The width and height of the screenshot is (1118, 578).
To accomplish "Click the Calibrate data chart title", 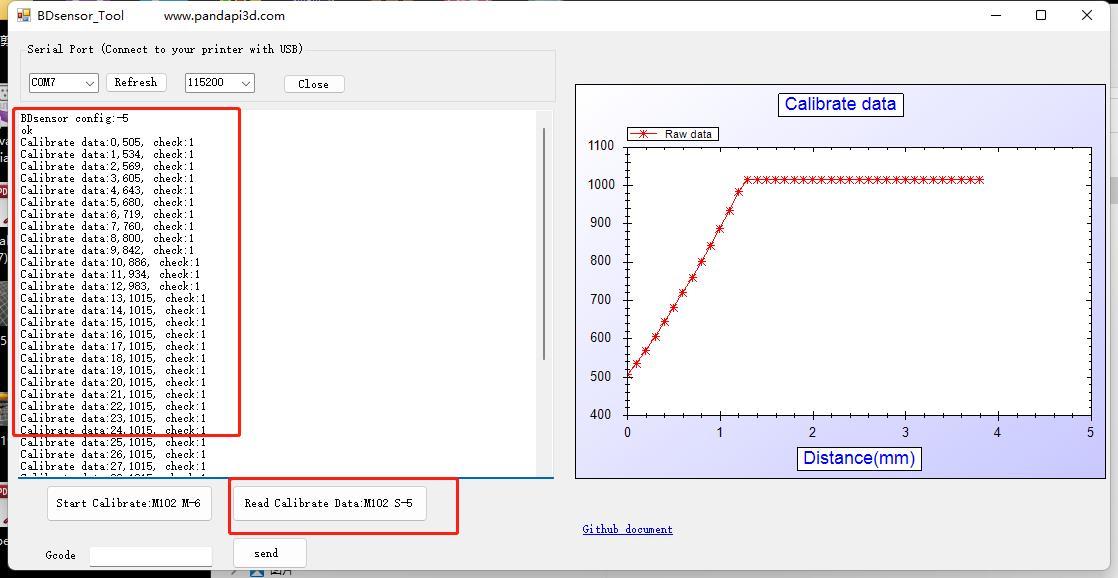I will (840, 104).
